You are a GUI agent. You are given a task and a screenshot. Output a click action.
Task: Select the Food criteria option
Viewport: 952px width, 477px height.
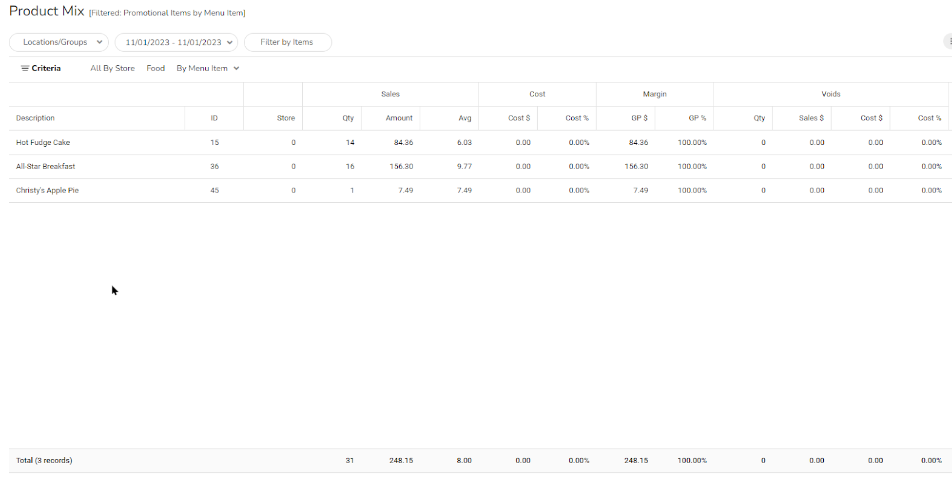[155, 68]
